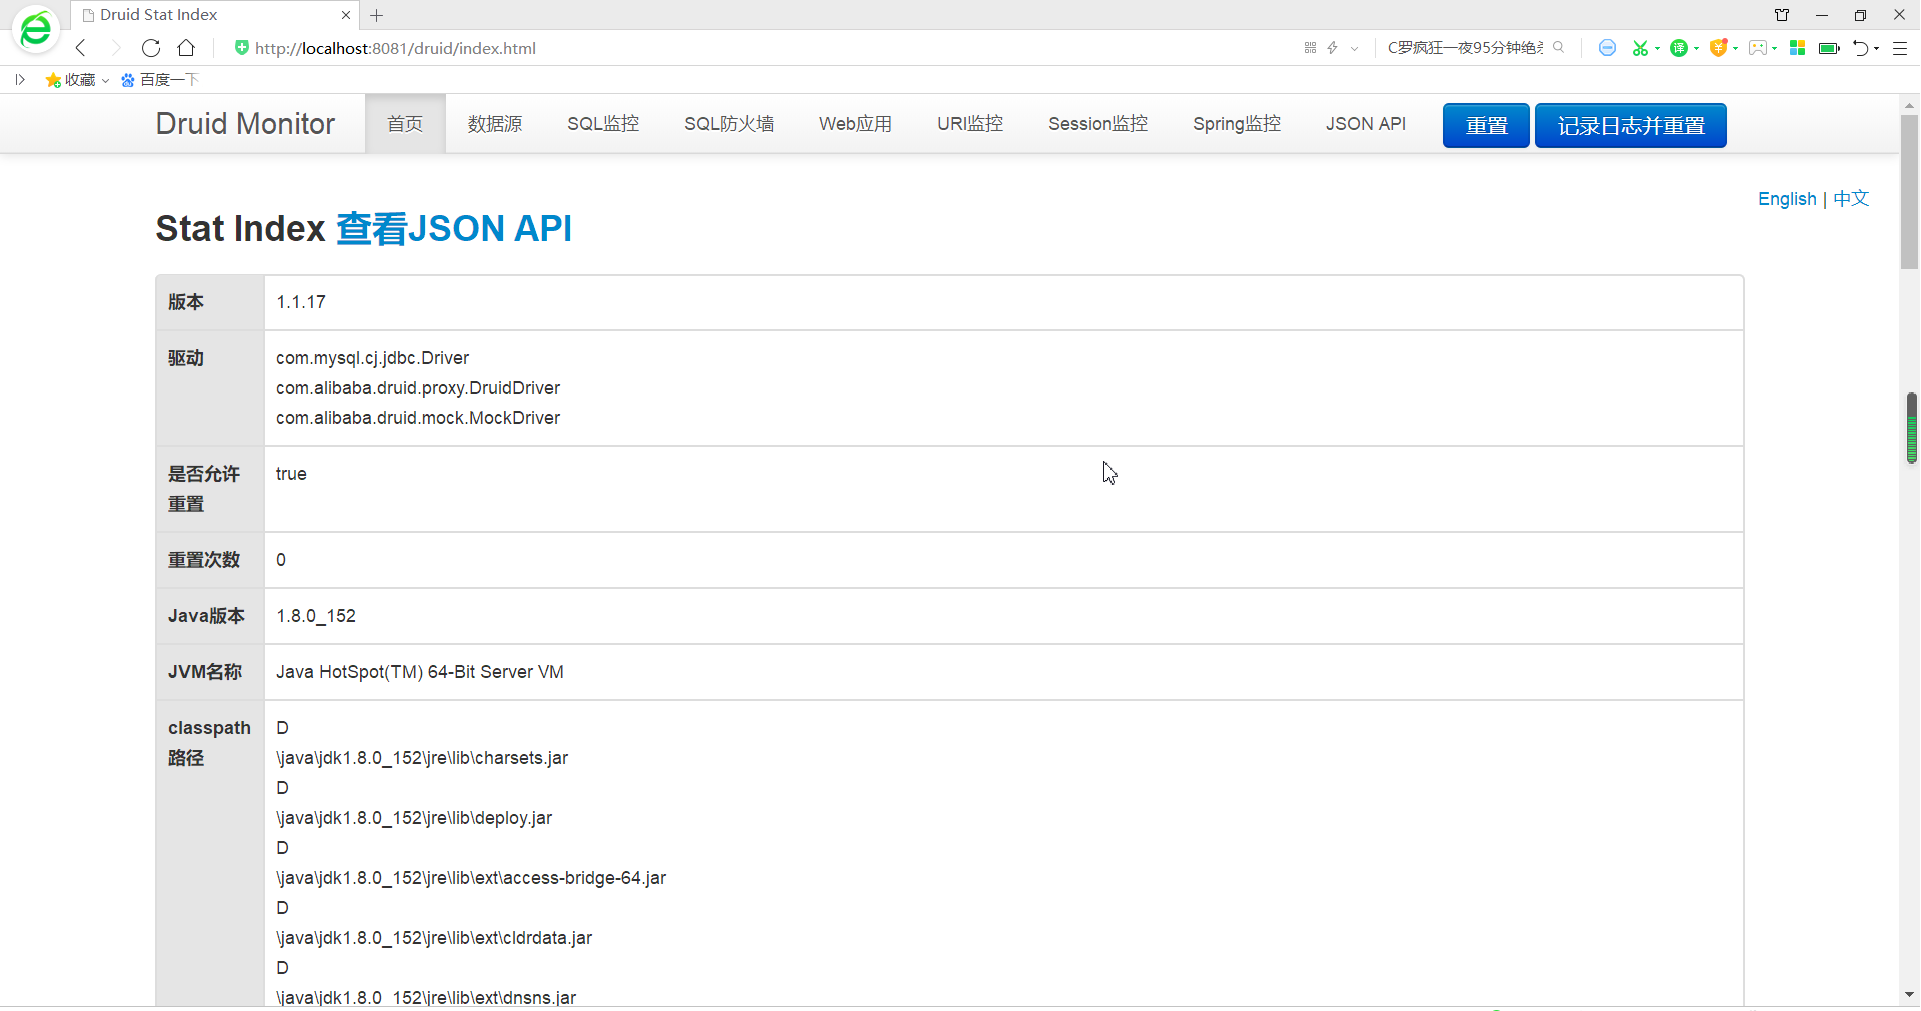The image size is (1921, 1011).
Task: Open the Spring监控 navigation tab
Action: click(x=1237, y=124)
